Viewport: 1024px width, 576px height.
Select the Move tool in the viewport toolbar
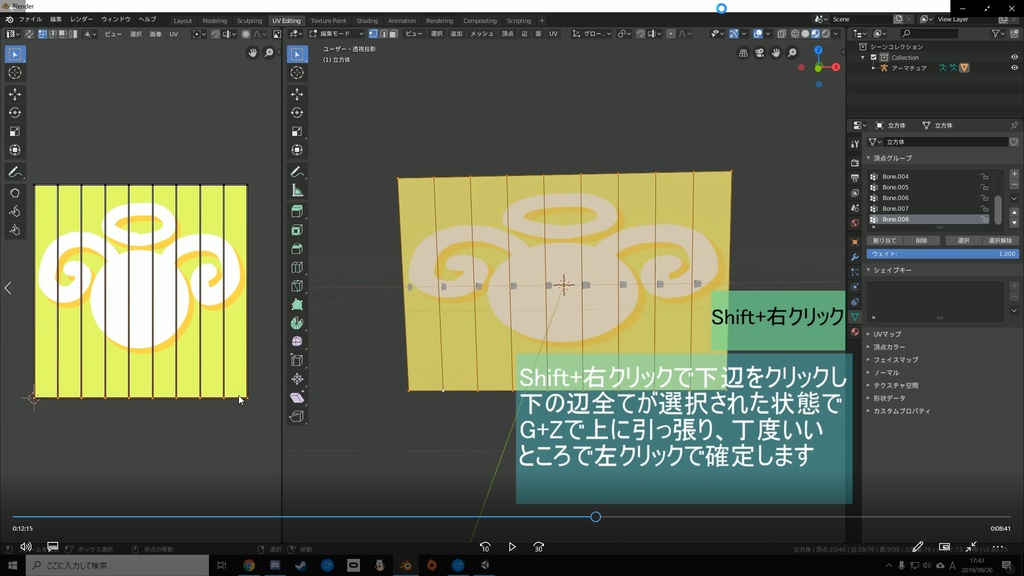point(297,94)
